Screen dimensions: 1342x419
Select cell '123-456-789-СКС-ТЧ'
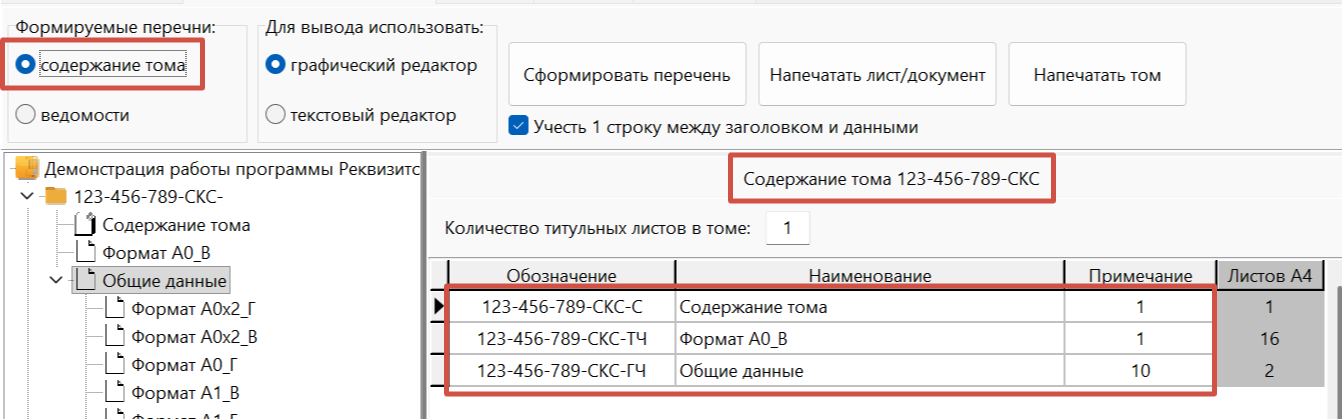[561, 339]
